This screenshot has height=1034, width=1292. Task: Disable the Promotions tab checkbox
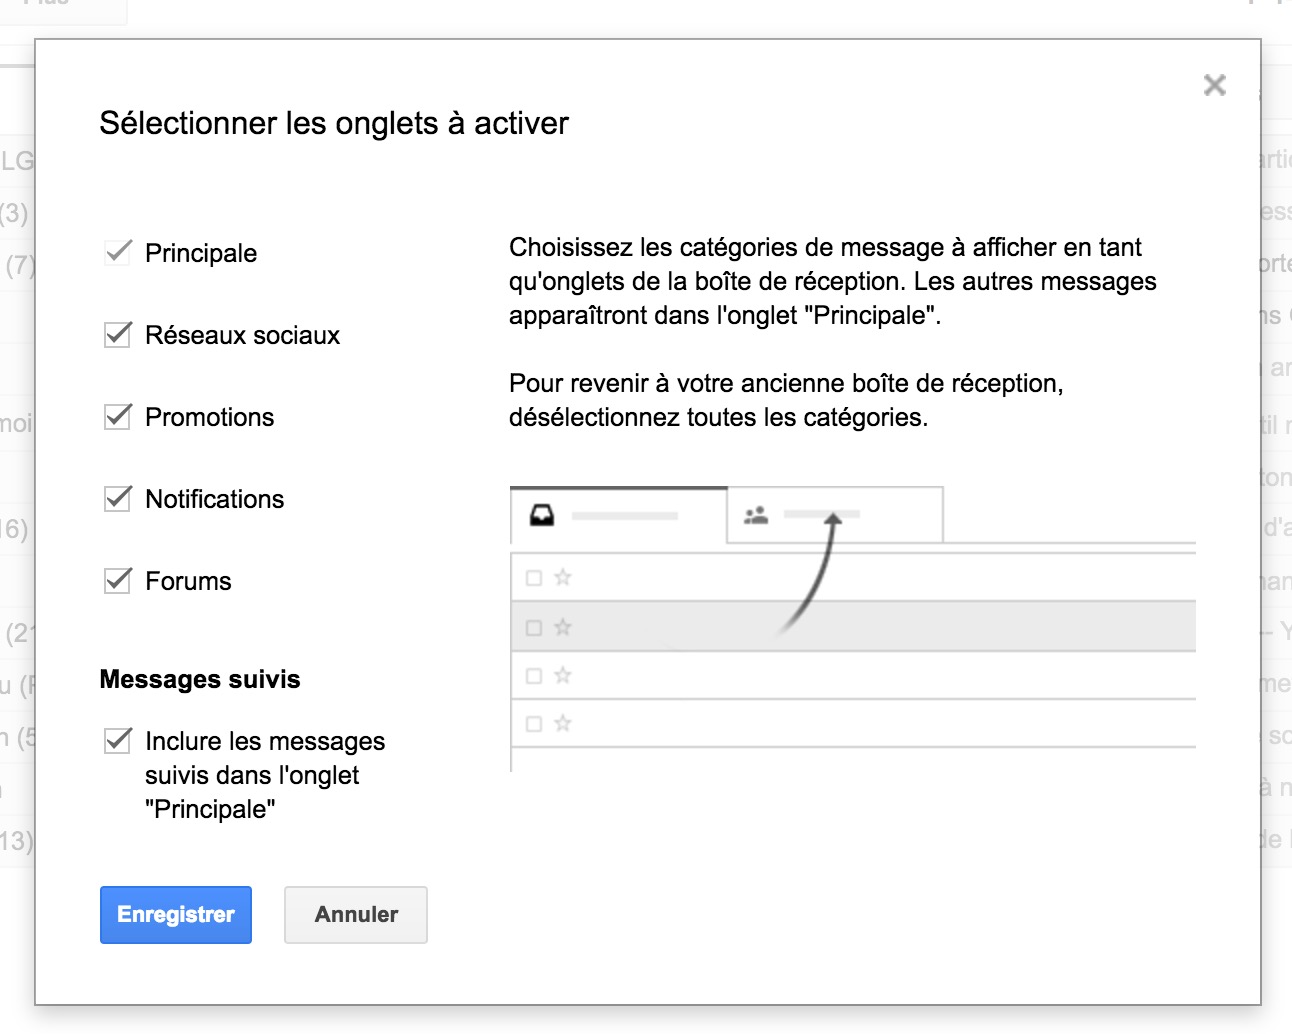pos(118,416)
